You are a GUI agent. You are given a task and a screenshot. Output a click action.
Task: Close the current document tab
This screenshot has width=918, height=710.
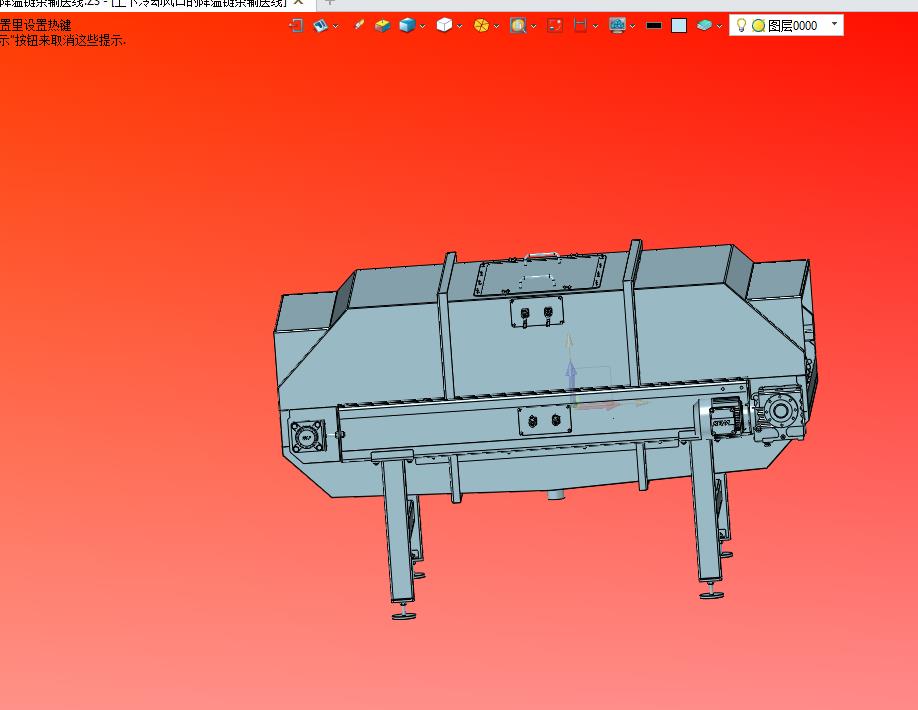[x=298, y=3]
